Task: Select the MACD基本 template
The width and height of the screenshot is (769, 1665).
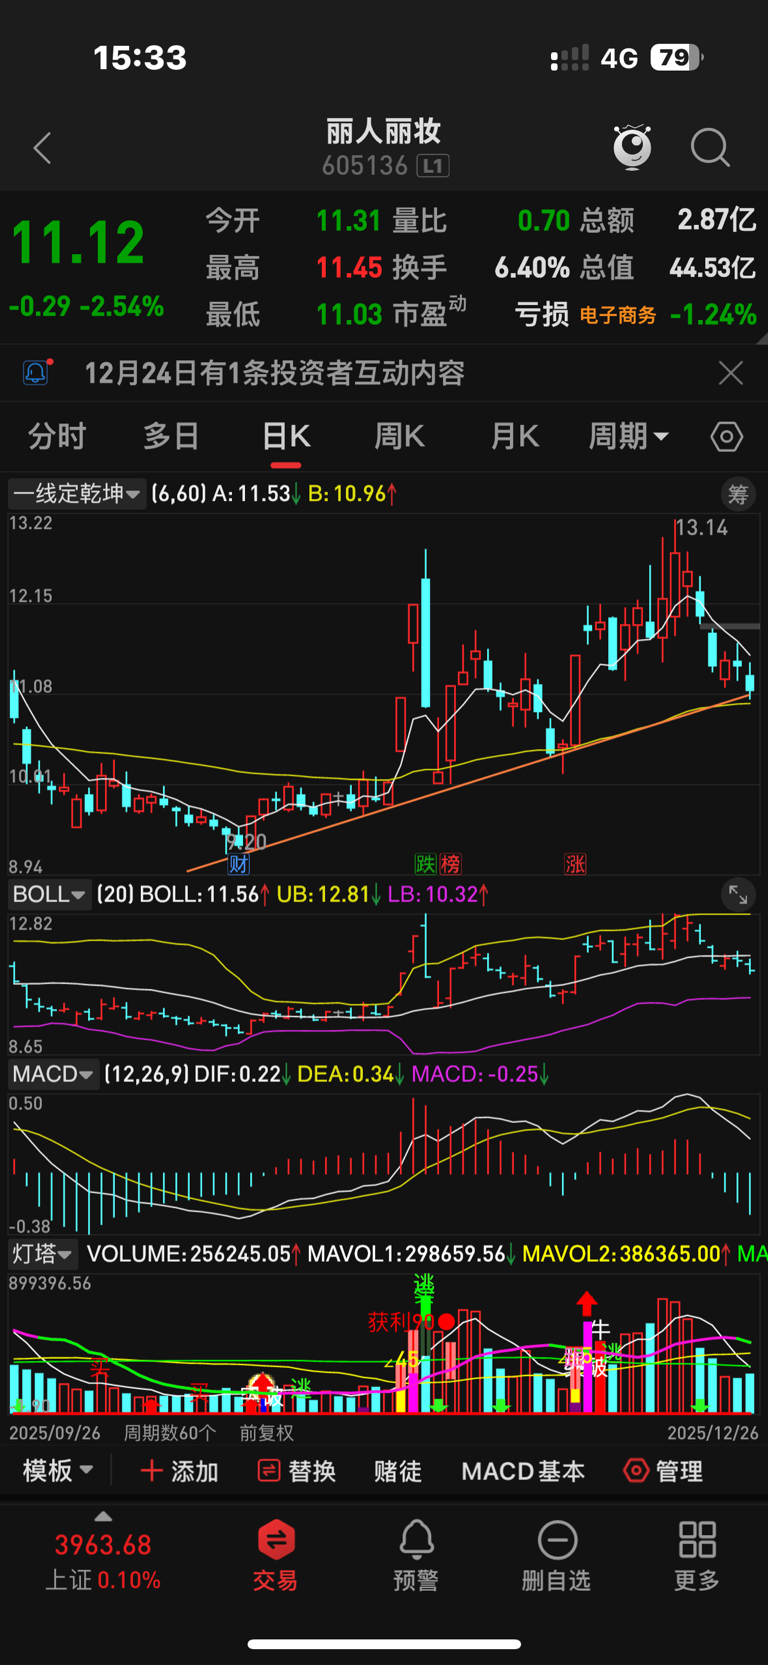Action: coord(523,1471)
